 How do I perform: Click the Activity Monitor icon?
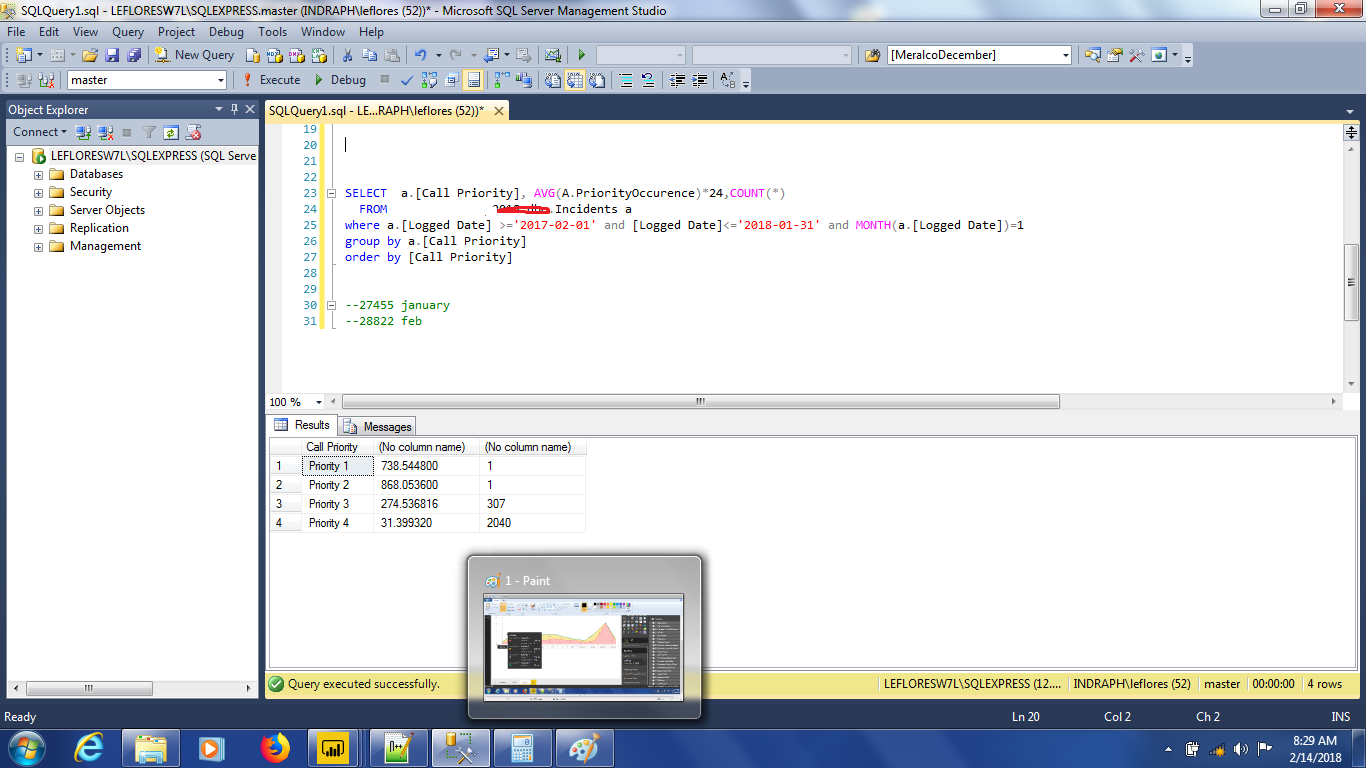(x=552, y=55)
